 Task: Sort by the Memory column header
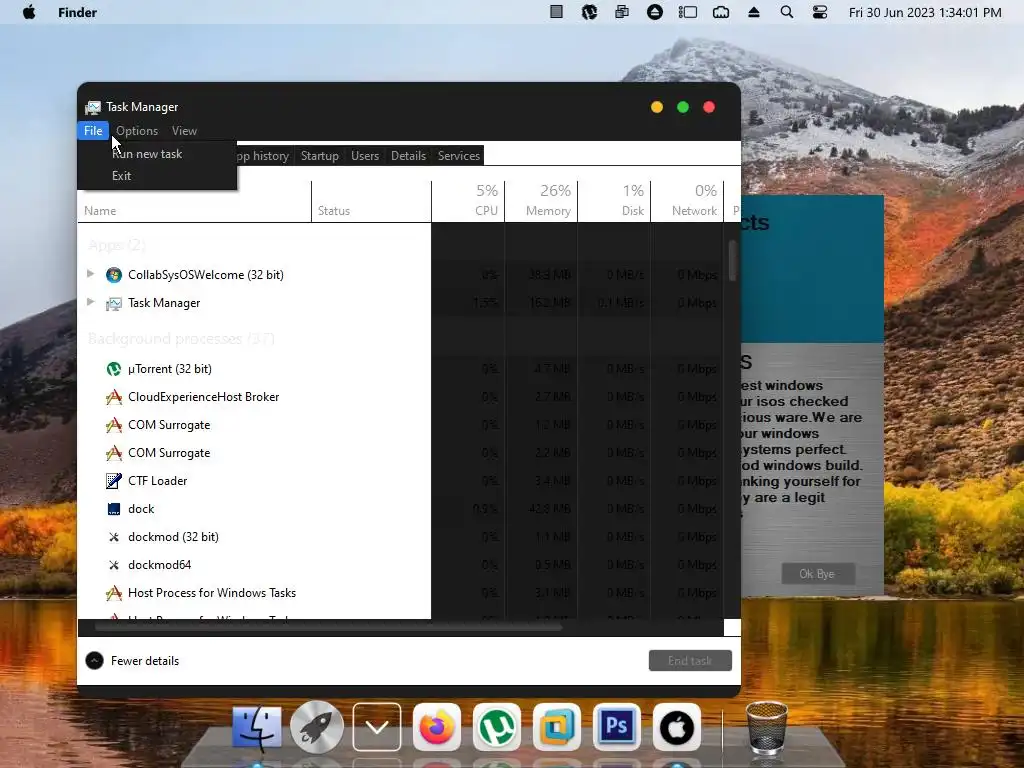click(541, 202)
